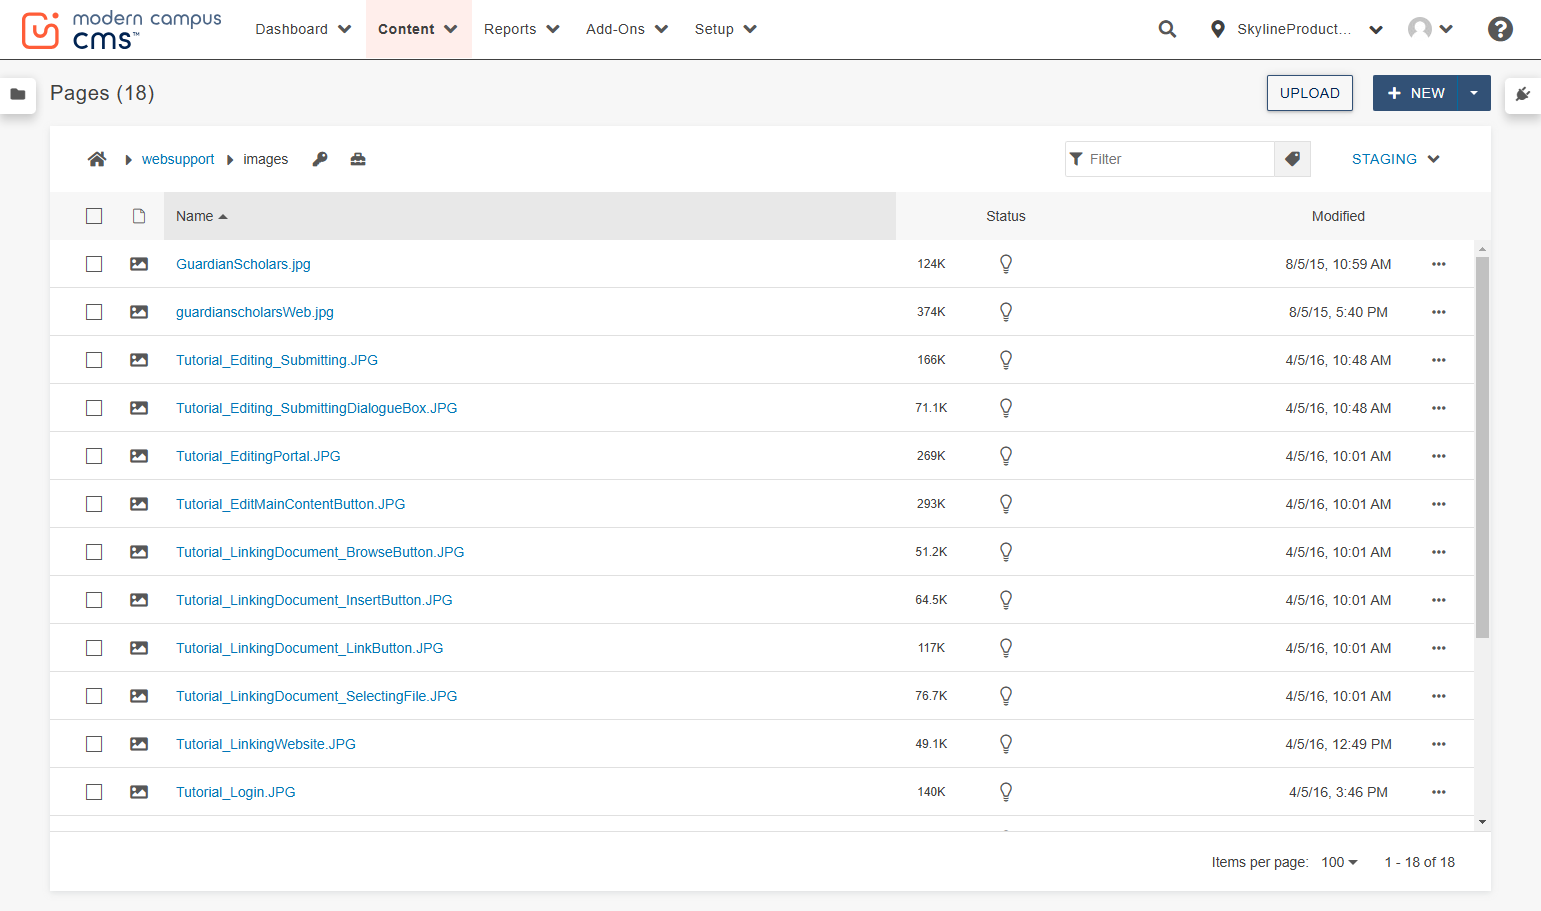Viewport: 1541px width, 911px height.
Task: Open the global search magnifier icon
Action: (x=1167, y=29)
